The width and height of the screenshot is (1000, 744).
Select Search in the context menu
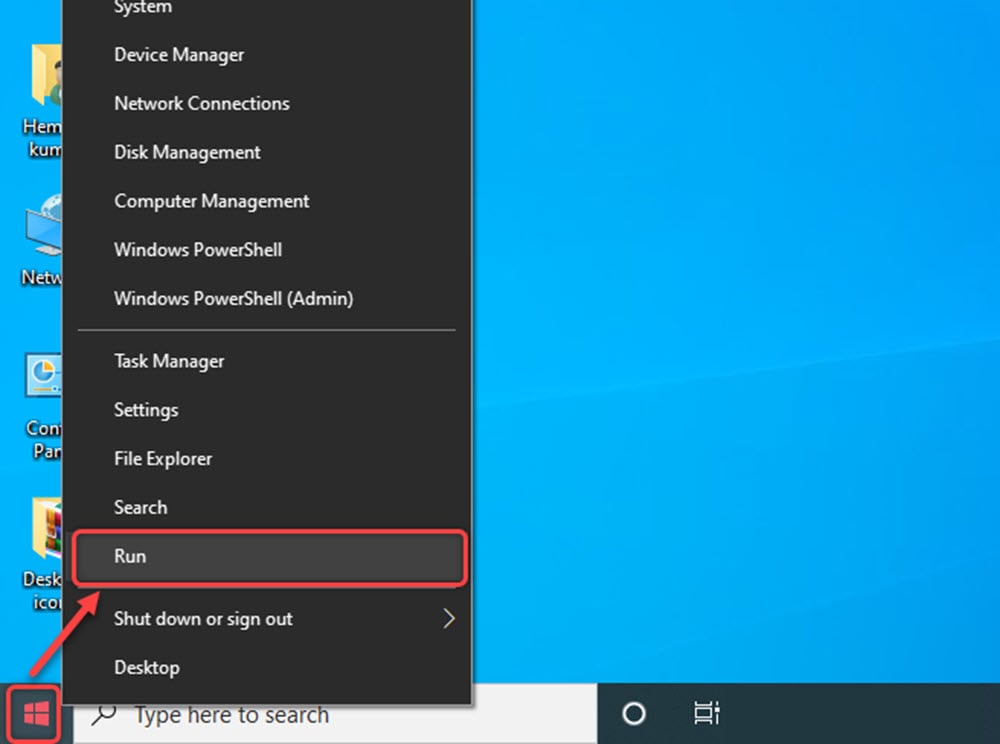(267, 507)
